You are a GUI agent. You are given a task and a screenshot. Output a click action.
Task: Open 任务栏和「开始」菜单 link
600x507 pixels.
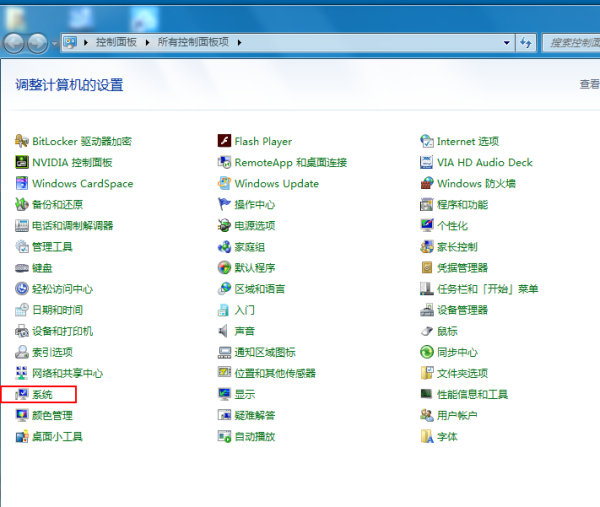pyautogui.click(x=488, y=289)
